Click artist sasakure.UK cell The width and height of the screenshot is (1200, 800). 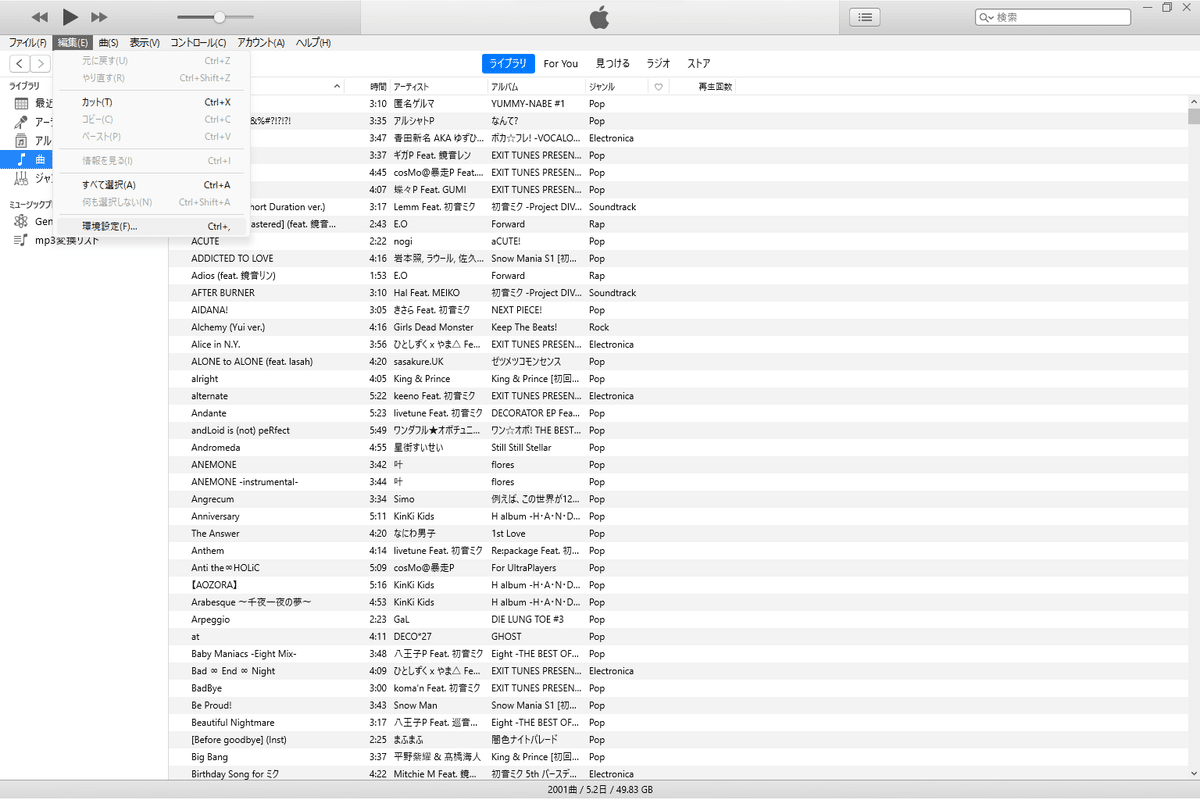pos(419,361)
